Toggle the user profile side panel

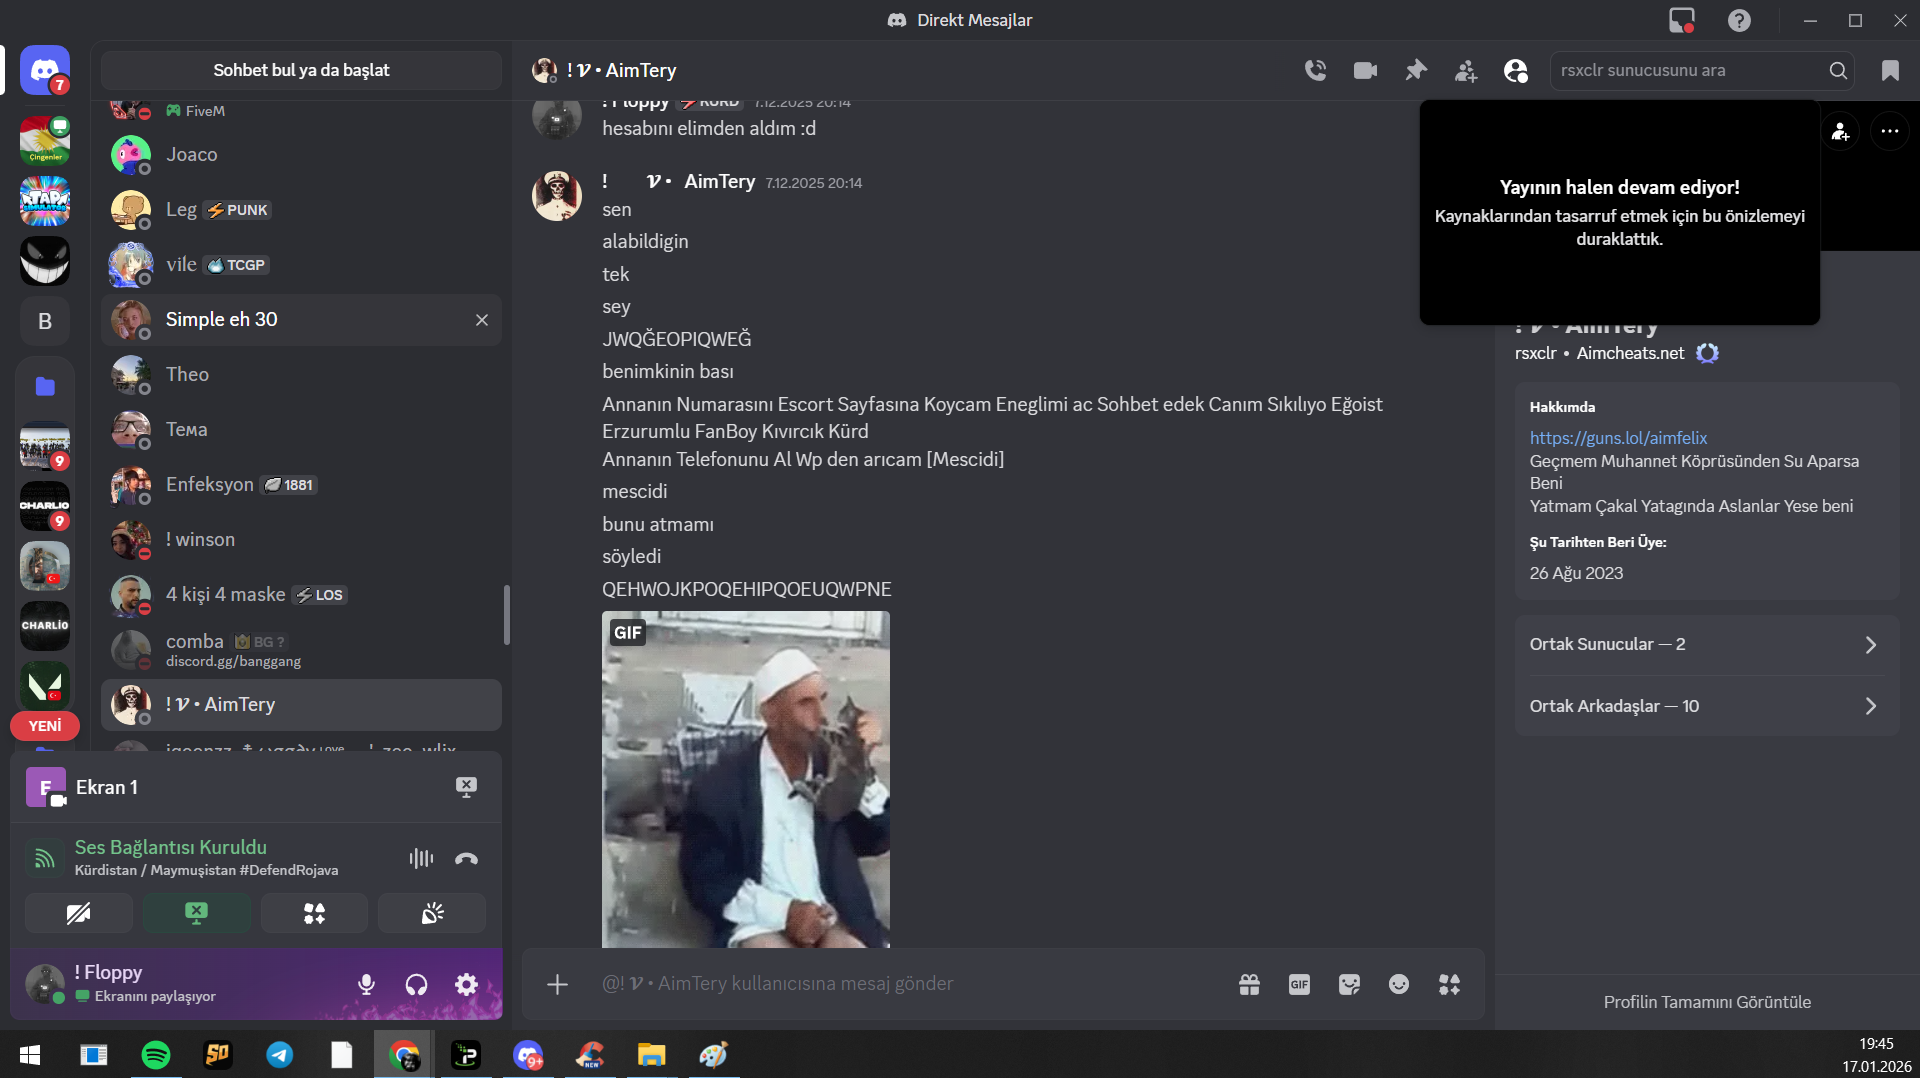(x=1516, y=70)
